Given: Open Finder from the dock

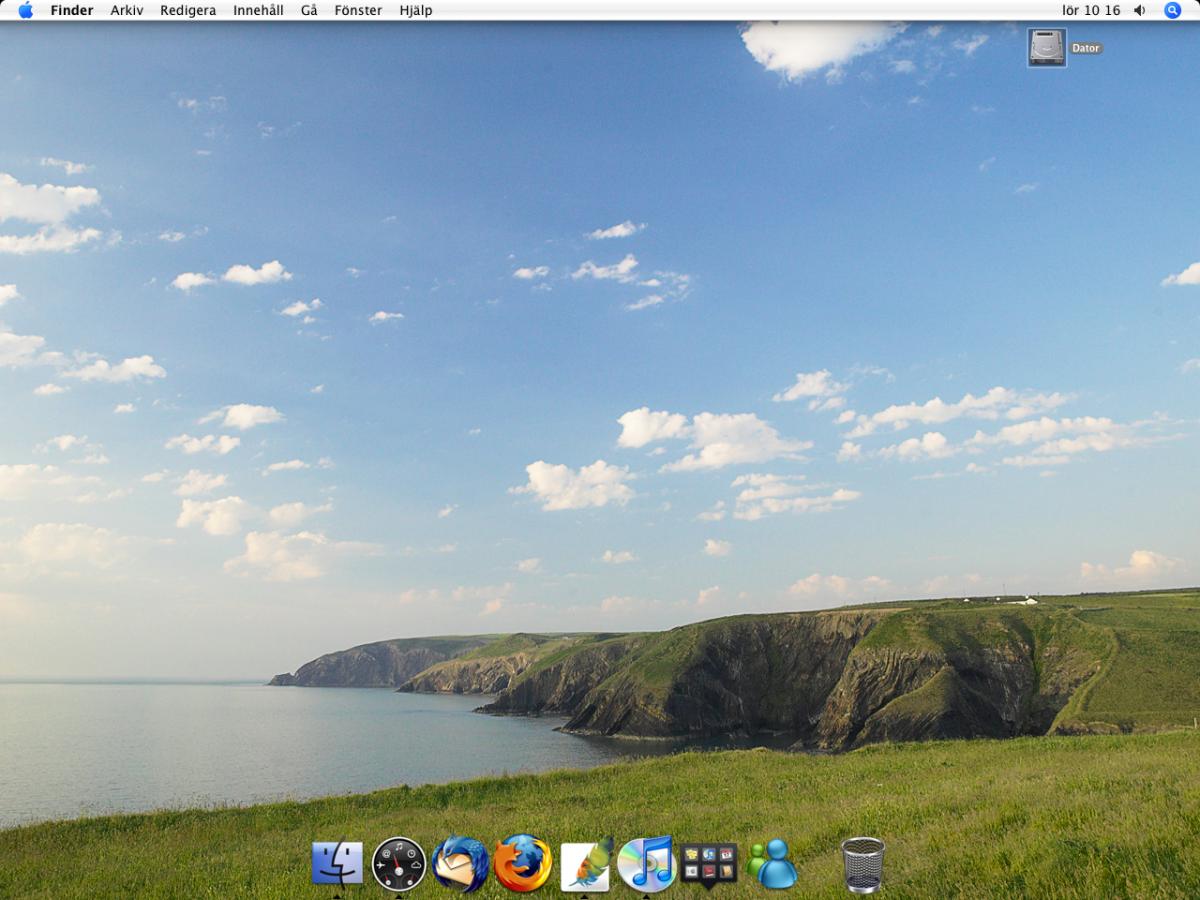Looking at the screenshot, I should (x=337, y=863).
